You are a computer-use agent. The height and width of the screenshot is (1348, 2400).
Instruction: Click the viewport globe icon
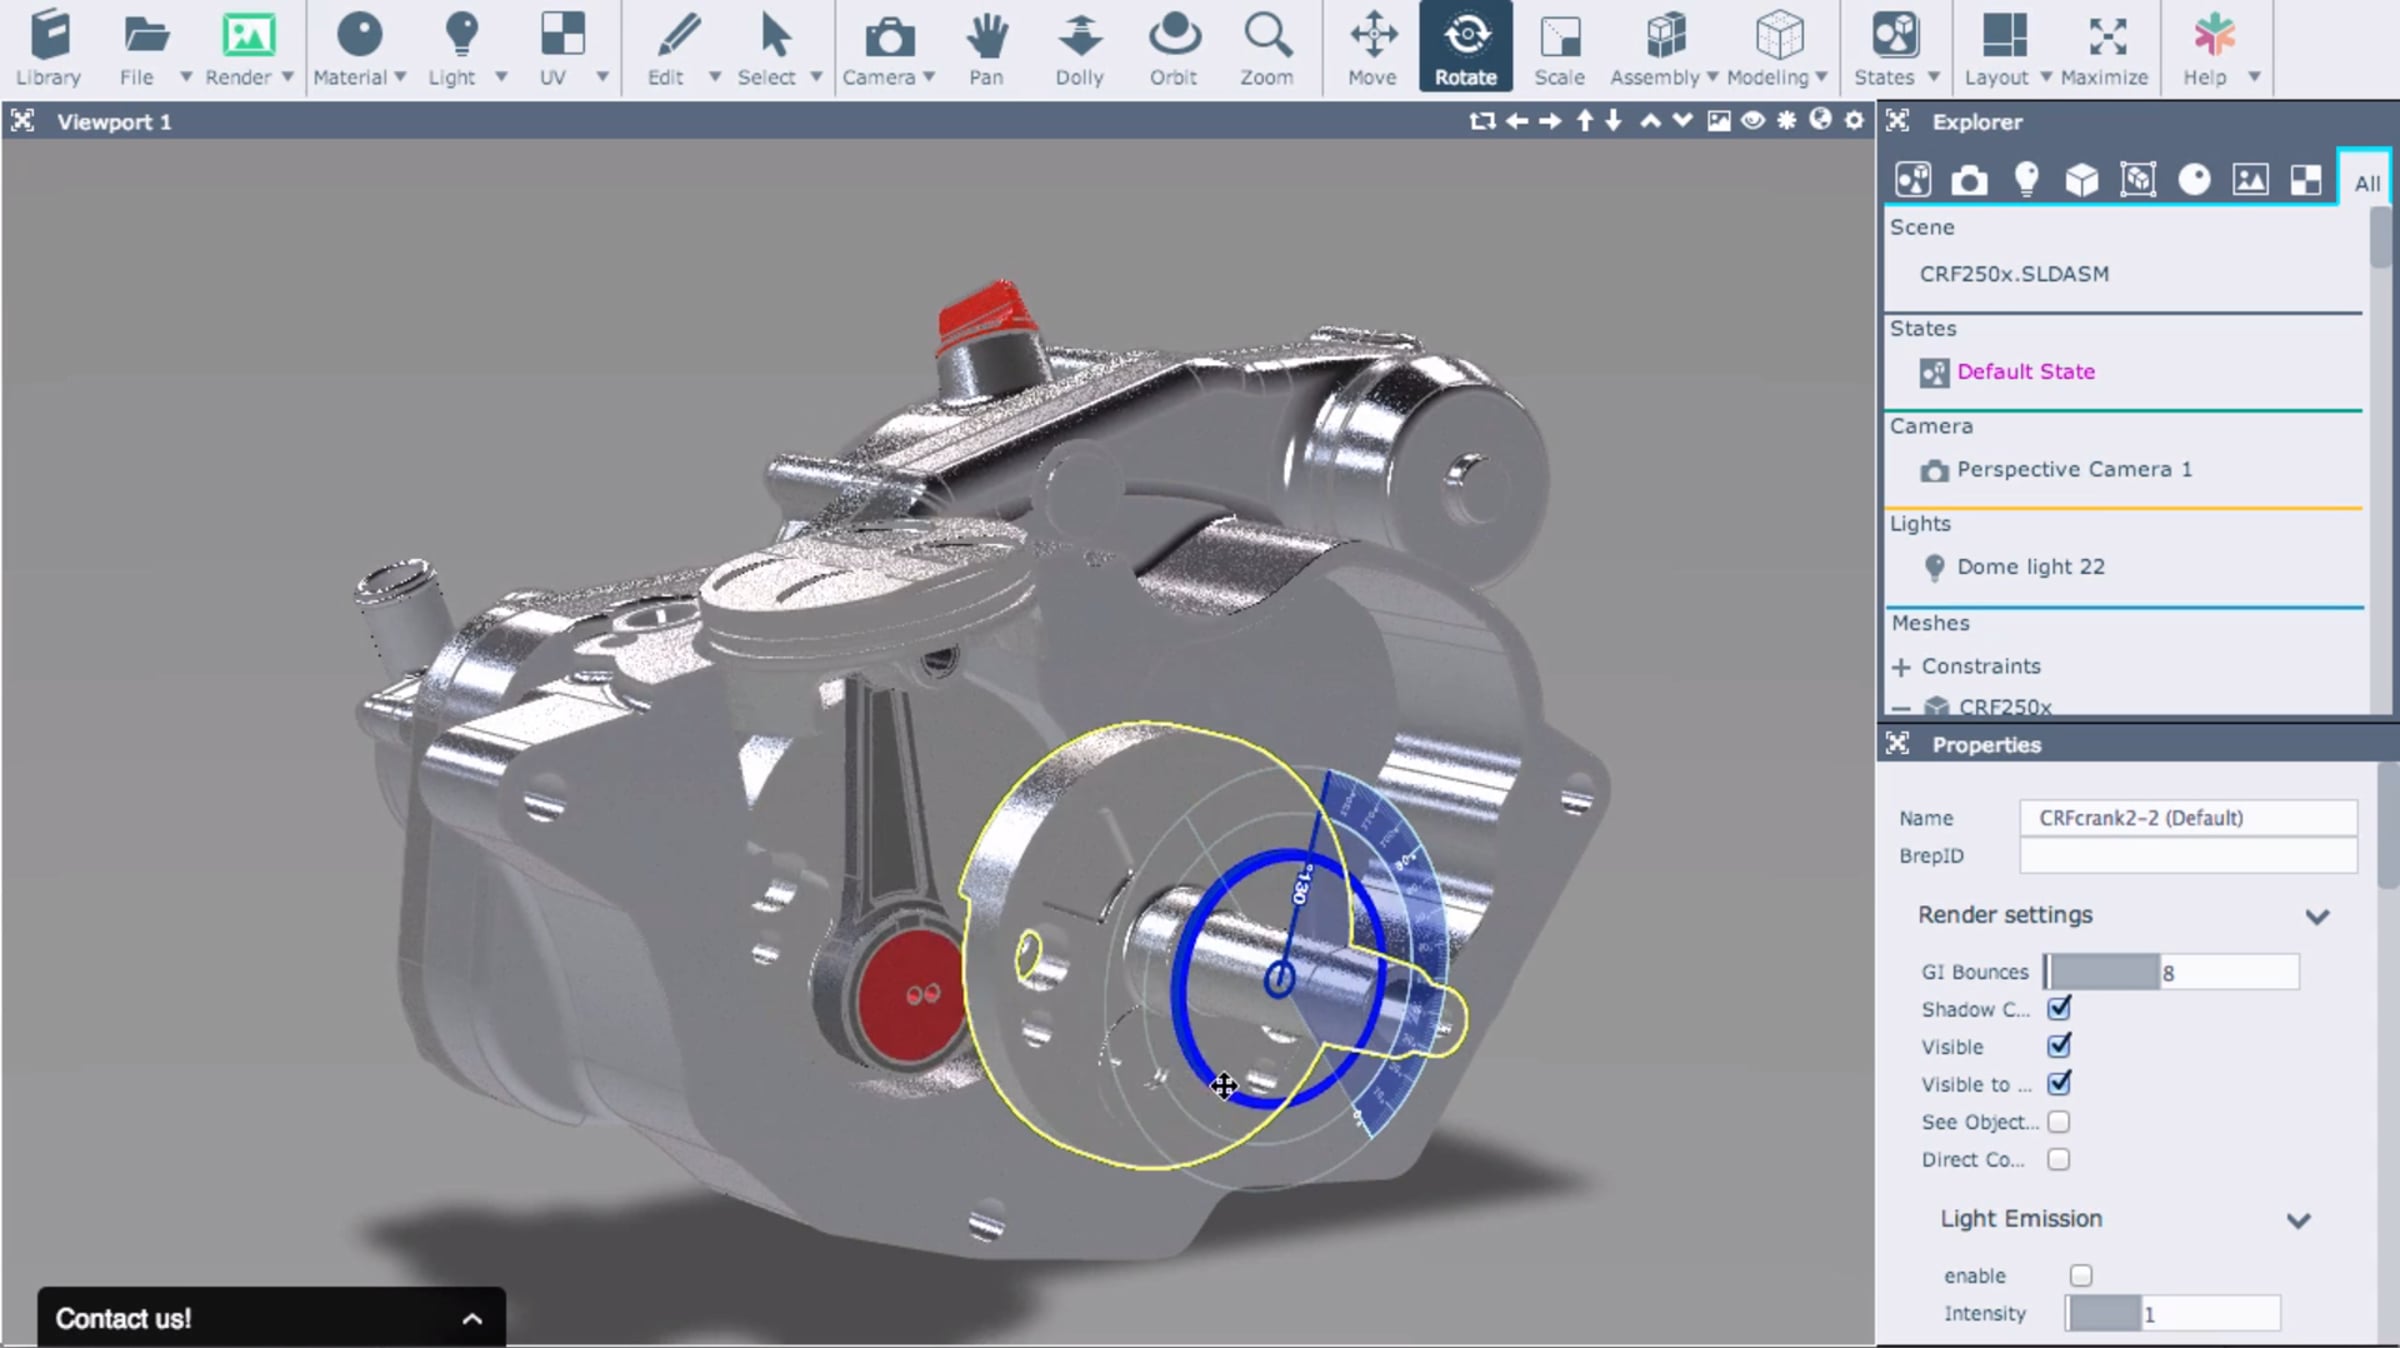pos(1820,120)
